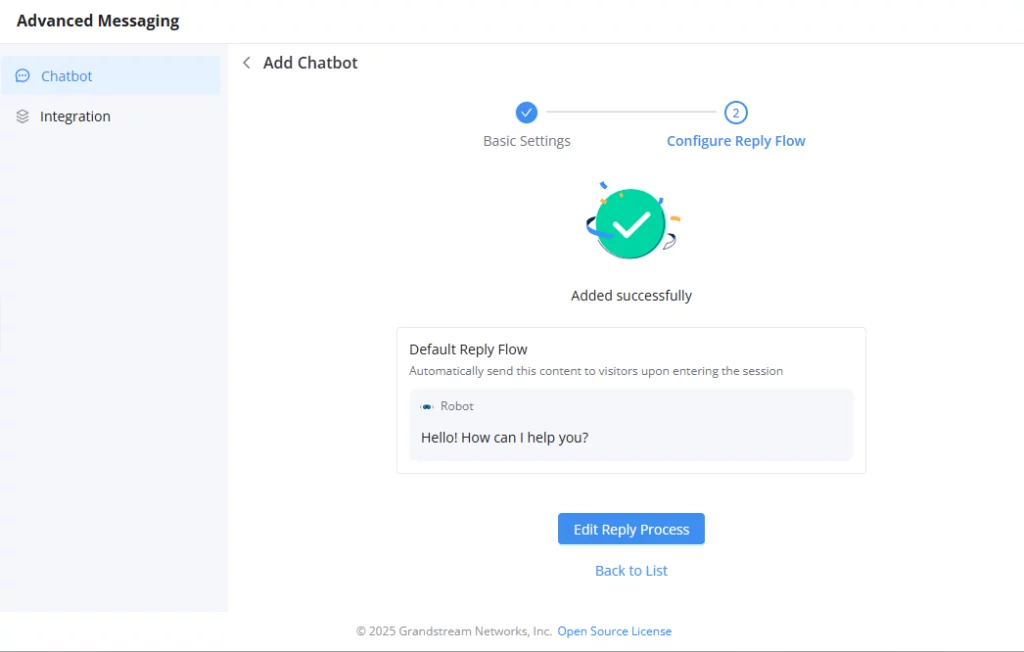Click the Added successfully message text
The image size is (1024, 652).
[x=631, y=295]
